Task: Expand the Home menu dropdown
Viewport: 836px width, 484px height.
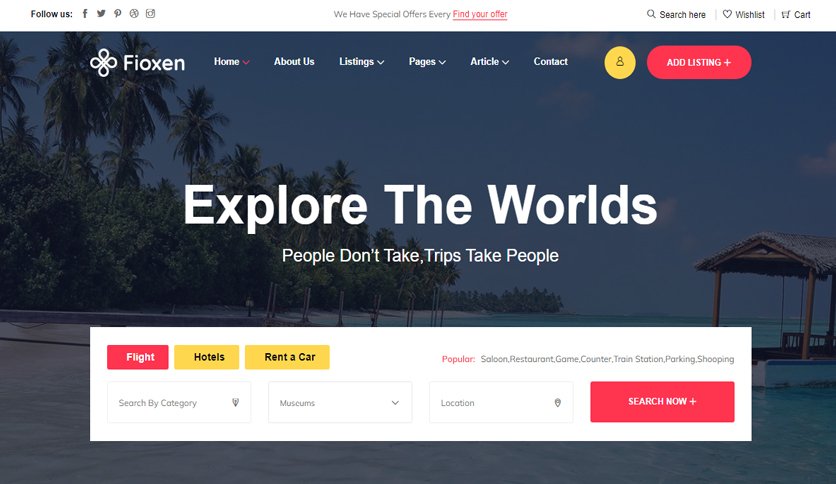Action: pos(231,62)
